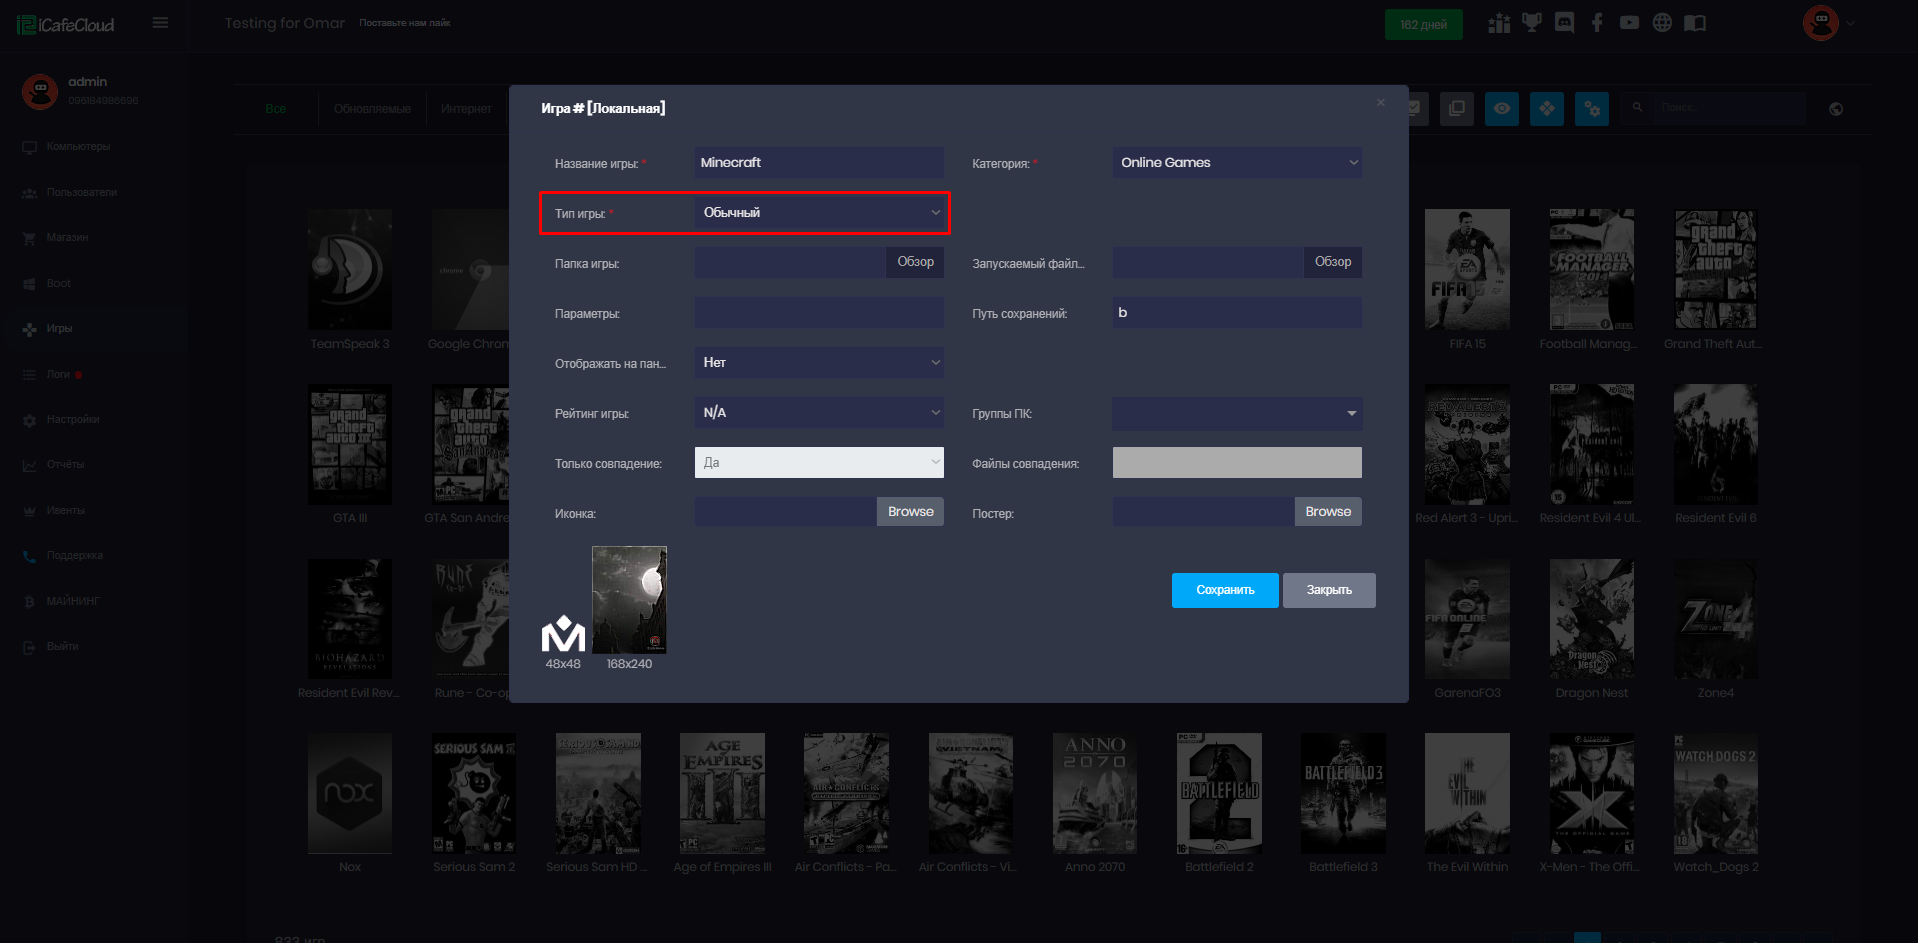This screenshot has height=943, width=1918.
Task: Switch to the Интернет tab
Action: point(466,109)
